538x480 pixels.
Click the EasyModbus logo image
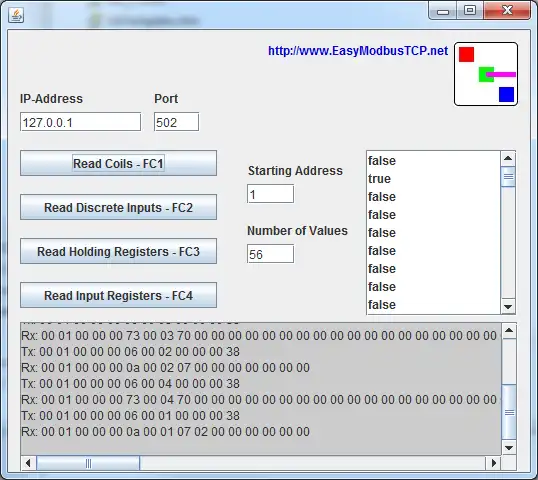[x=486, y=74]
